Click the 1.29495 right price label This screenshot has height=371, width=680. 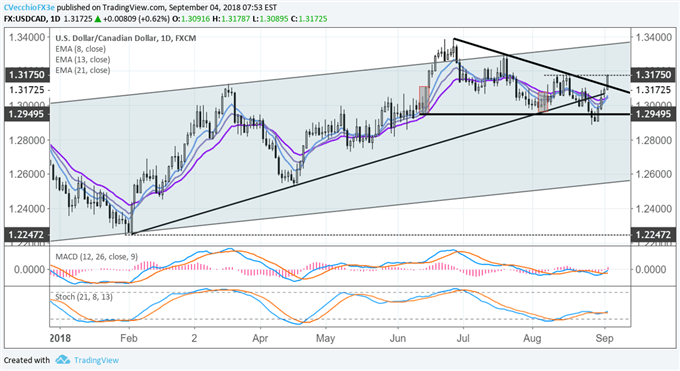tap(654, 114)
